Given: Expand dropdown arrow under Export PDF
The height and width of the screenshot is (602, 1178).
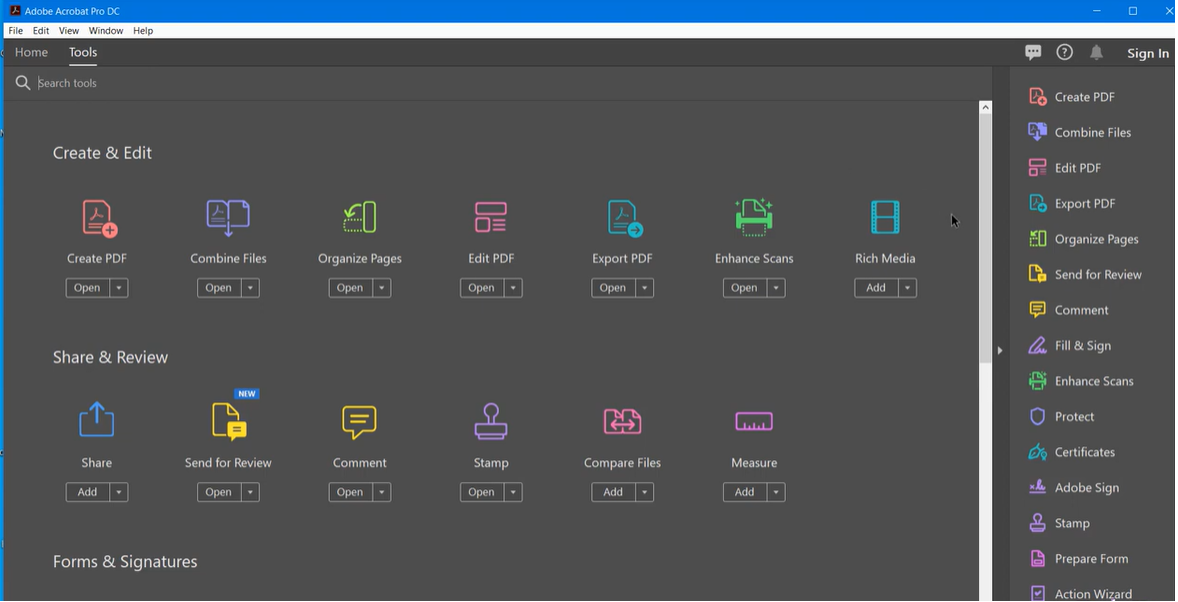Looking at the screenshot, I should [645, 288].
